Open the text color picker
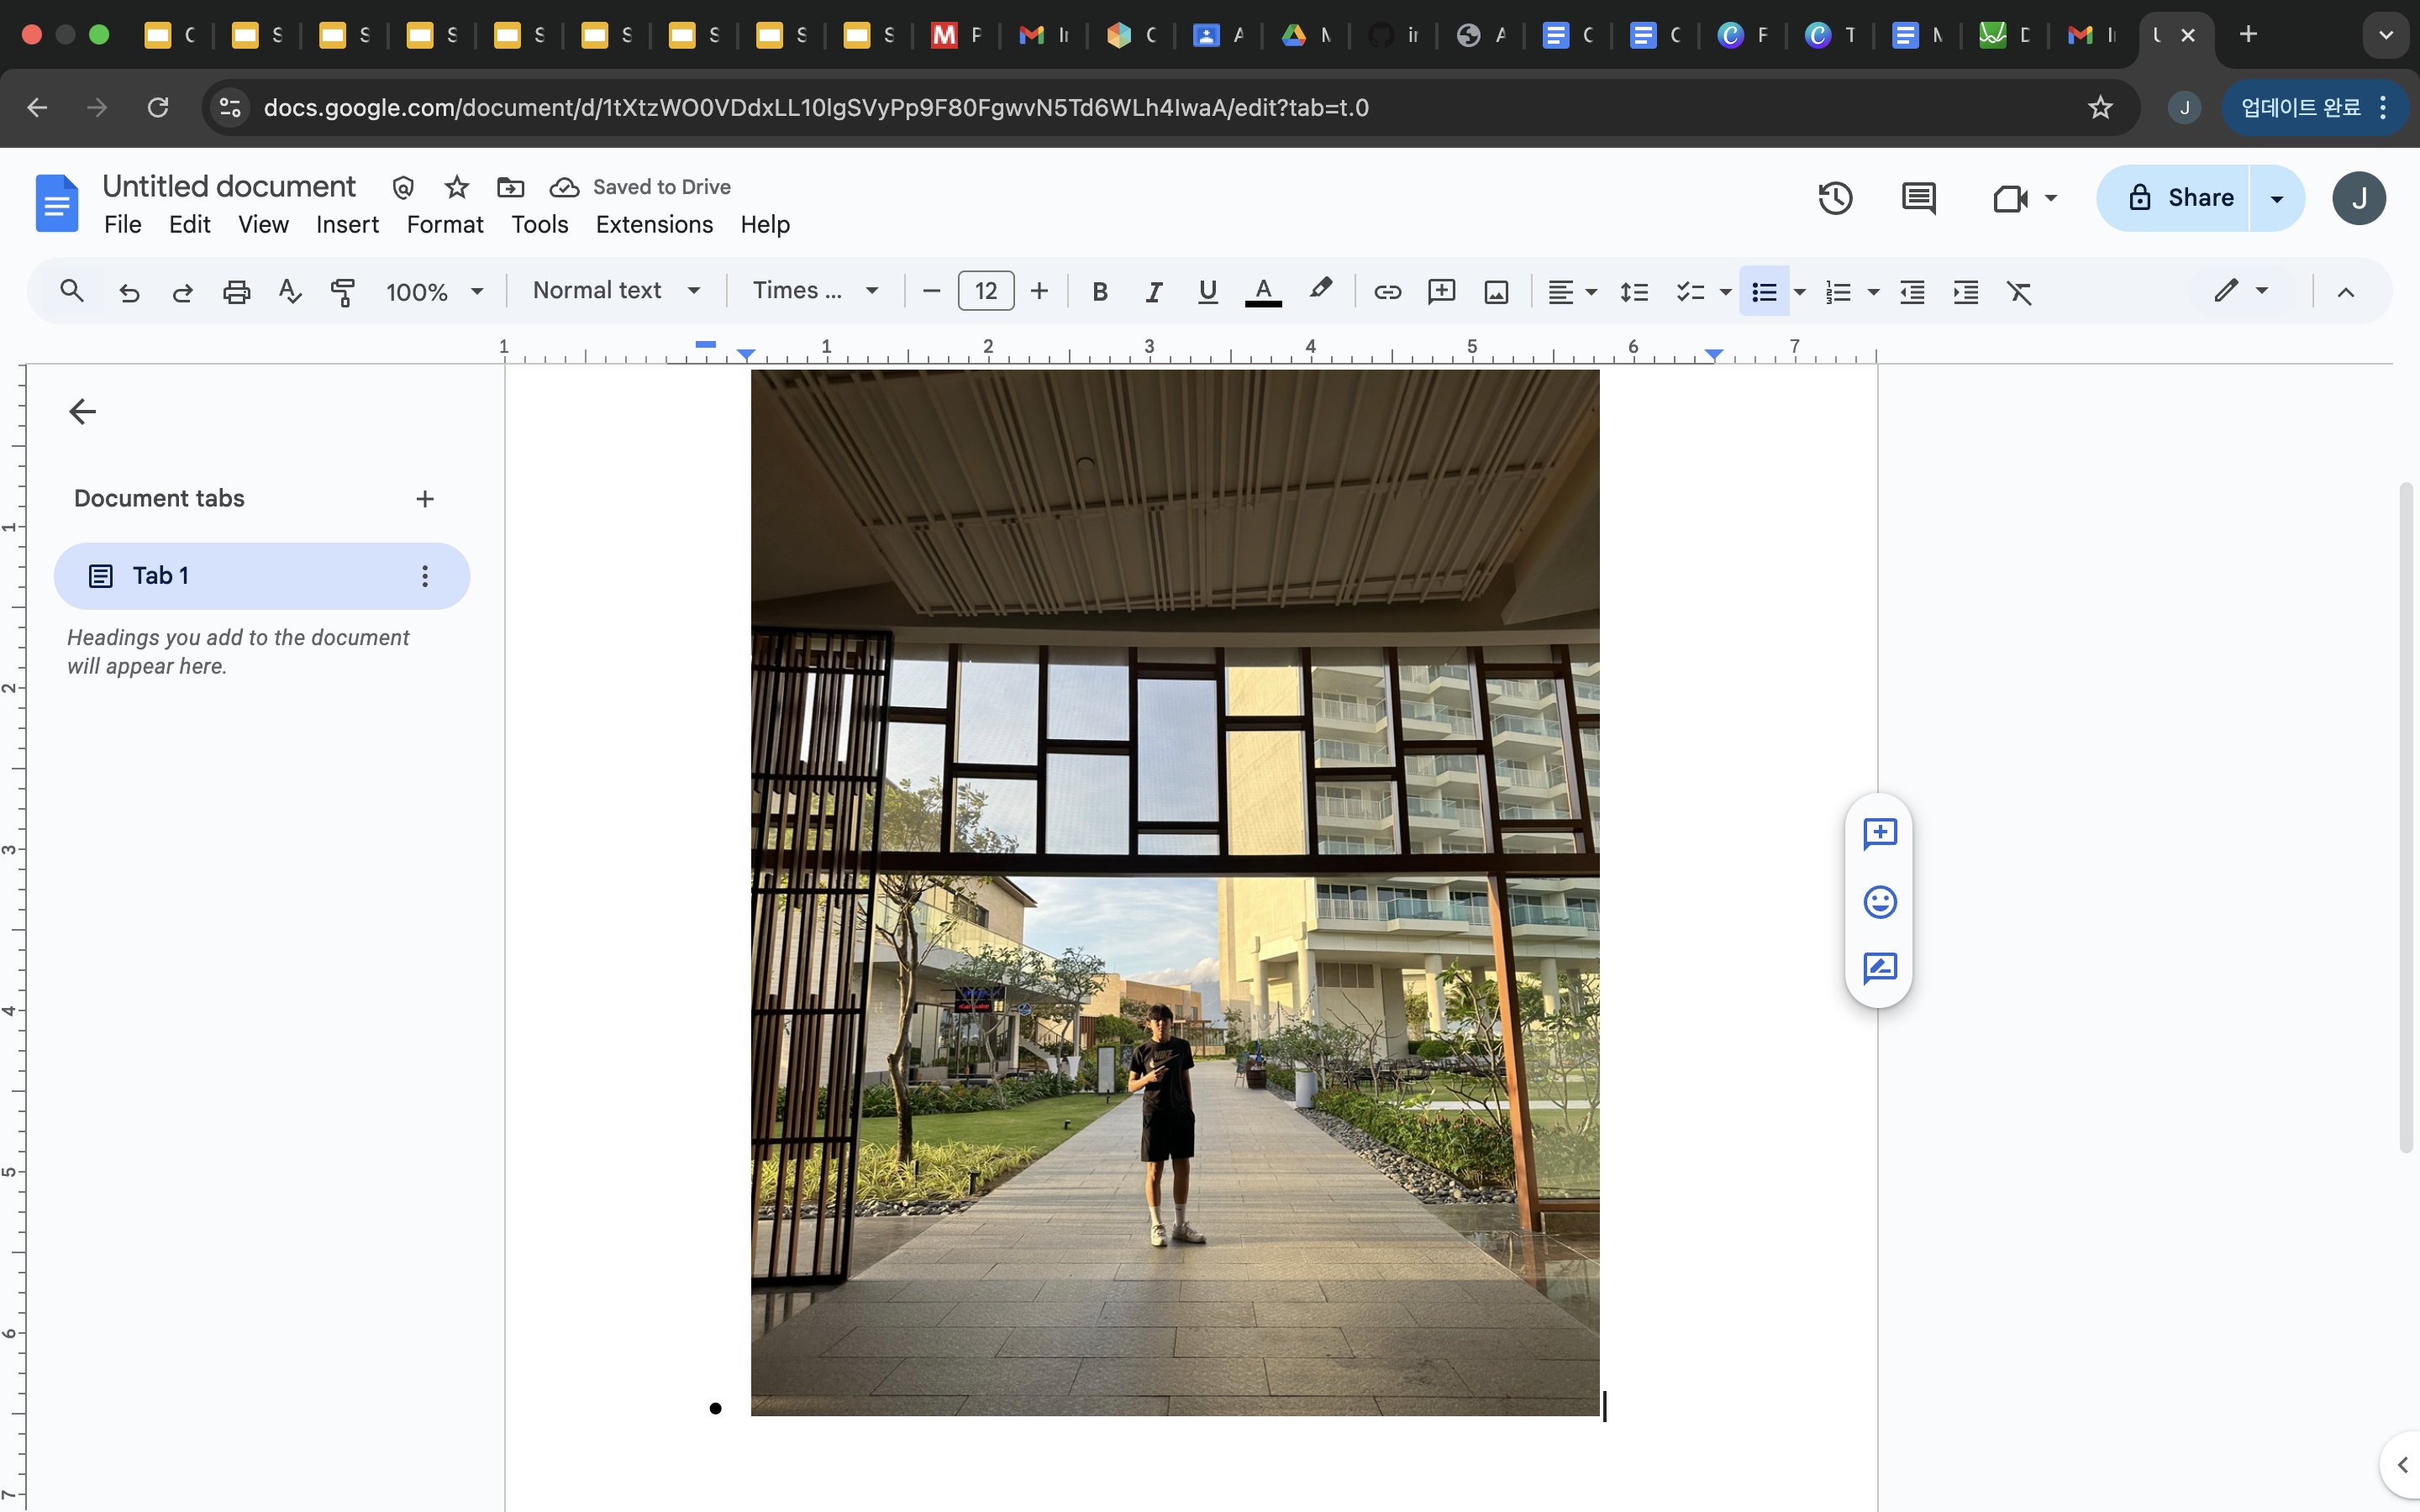The width and height of the screenshot is (2420, 1512). click(1263, 292)
